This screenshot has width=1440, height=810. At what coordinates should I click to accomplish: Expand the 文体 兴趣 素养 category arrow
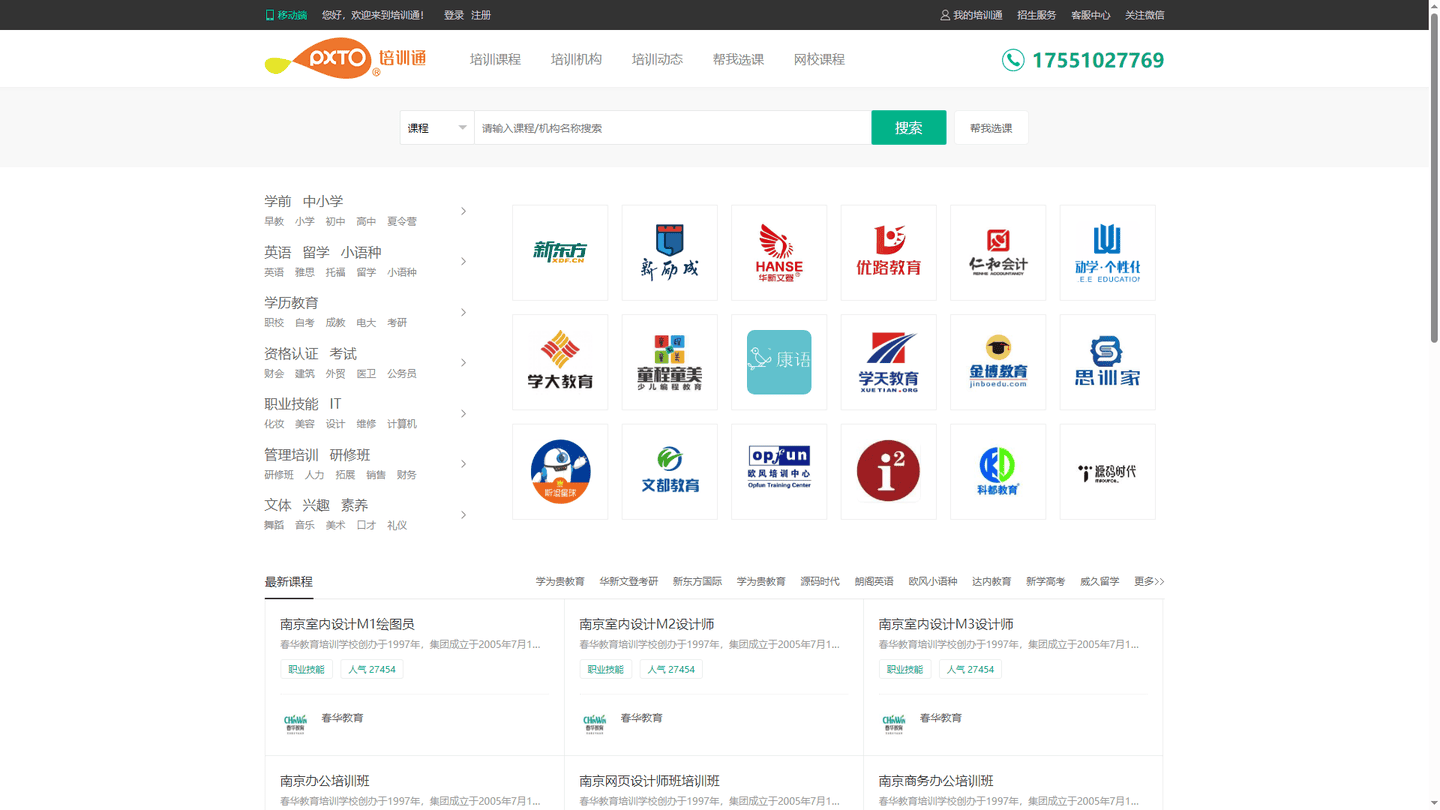click(x=463, y=515)
